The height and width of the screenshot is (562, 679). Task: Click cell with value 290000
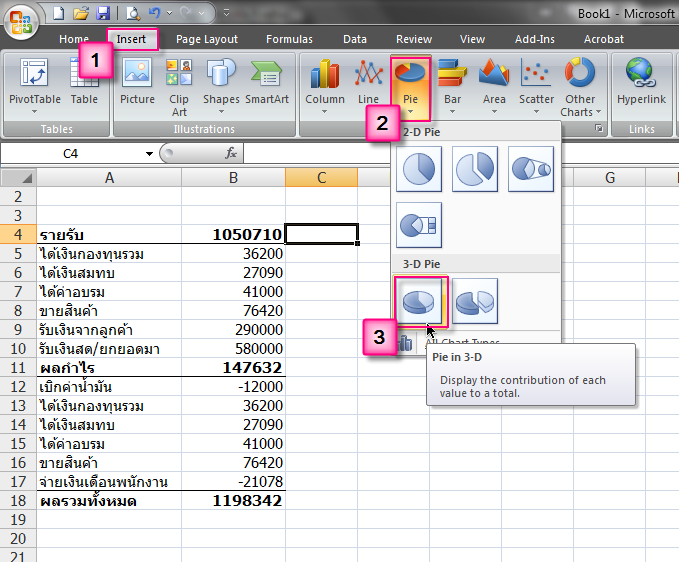tap(233, 329)
